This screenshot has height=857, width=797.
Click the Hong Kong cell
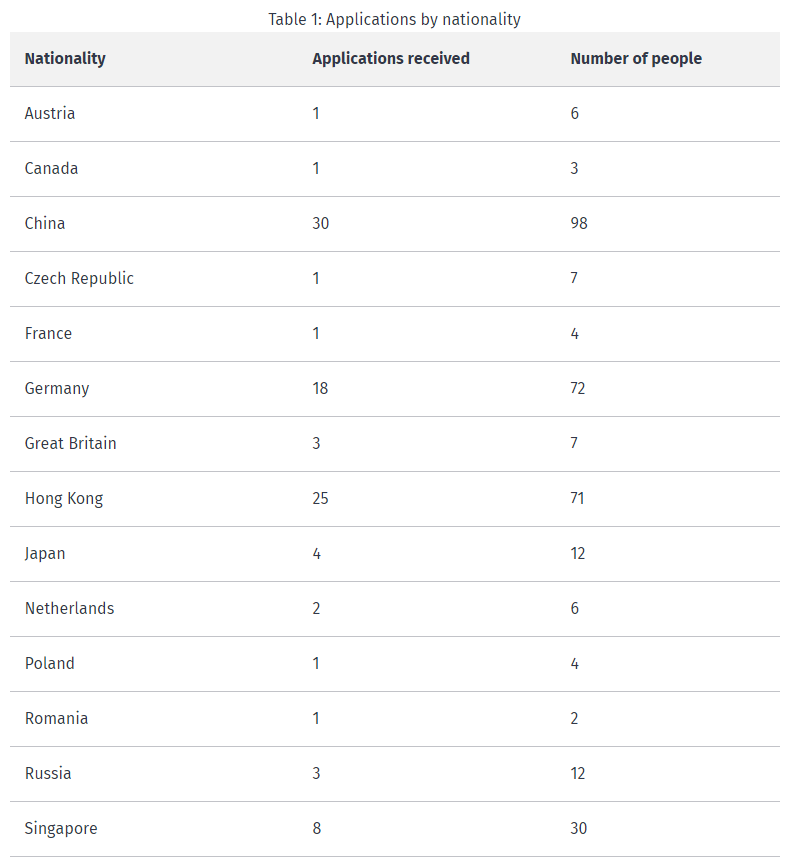64,499
